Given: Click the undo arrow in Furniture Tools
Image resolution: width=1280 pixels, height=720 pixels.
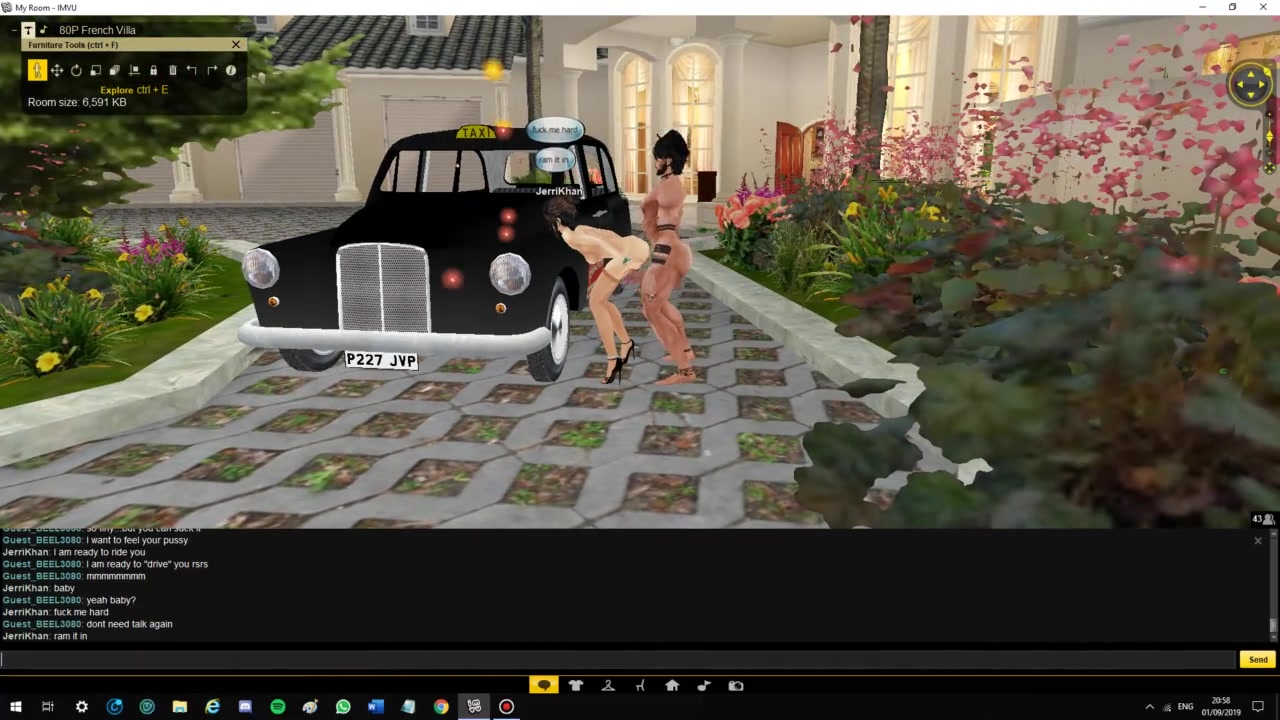Looking at the screenshot, I should (x=192, y=70).
